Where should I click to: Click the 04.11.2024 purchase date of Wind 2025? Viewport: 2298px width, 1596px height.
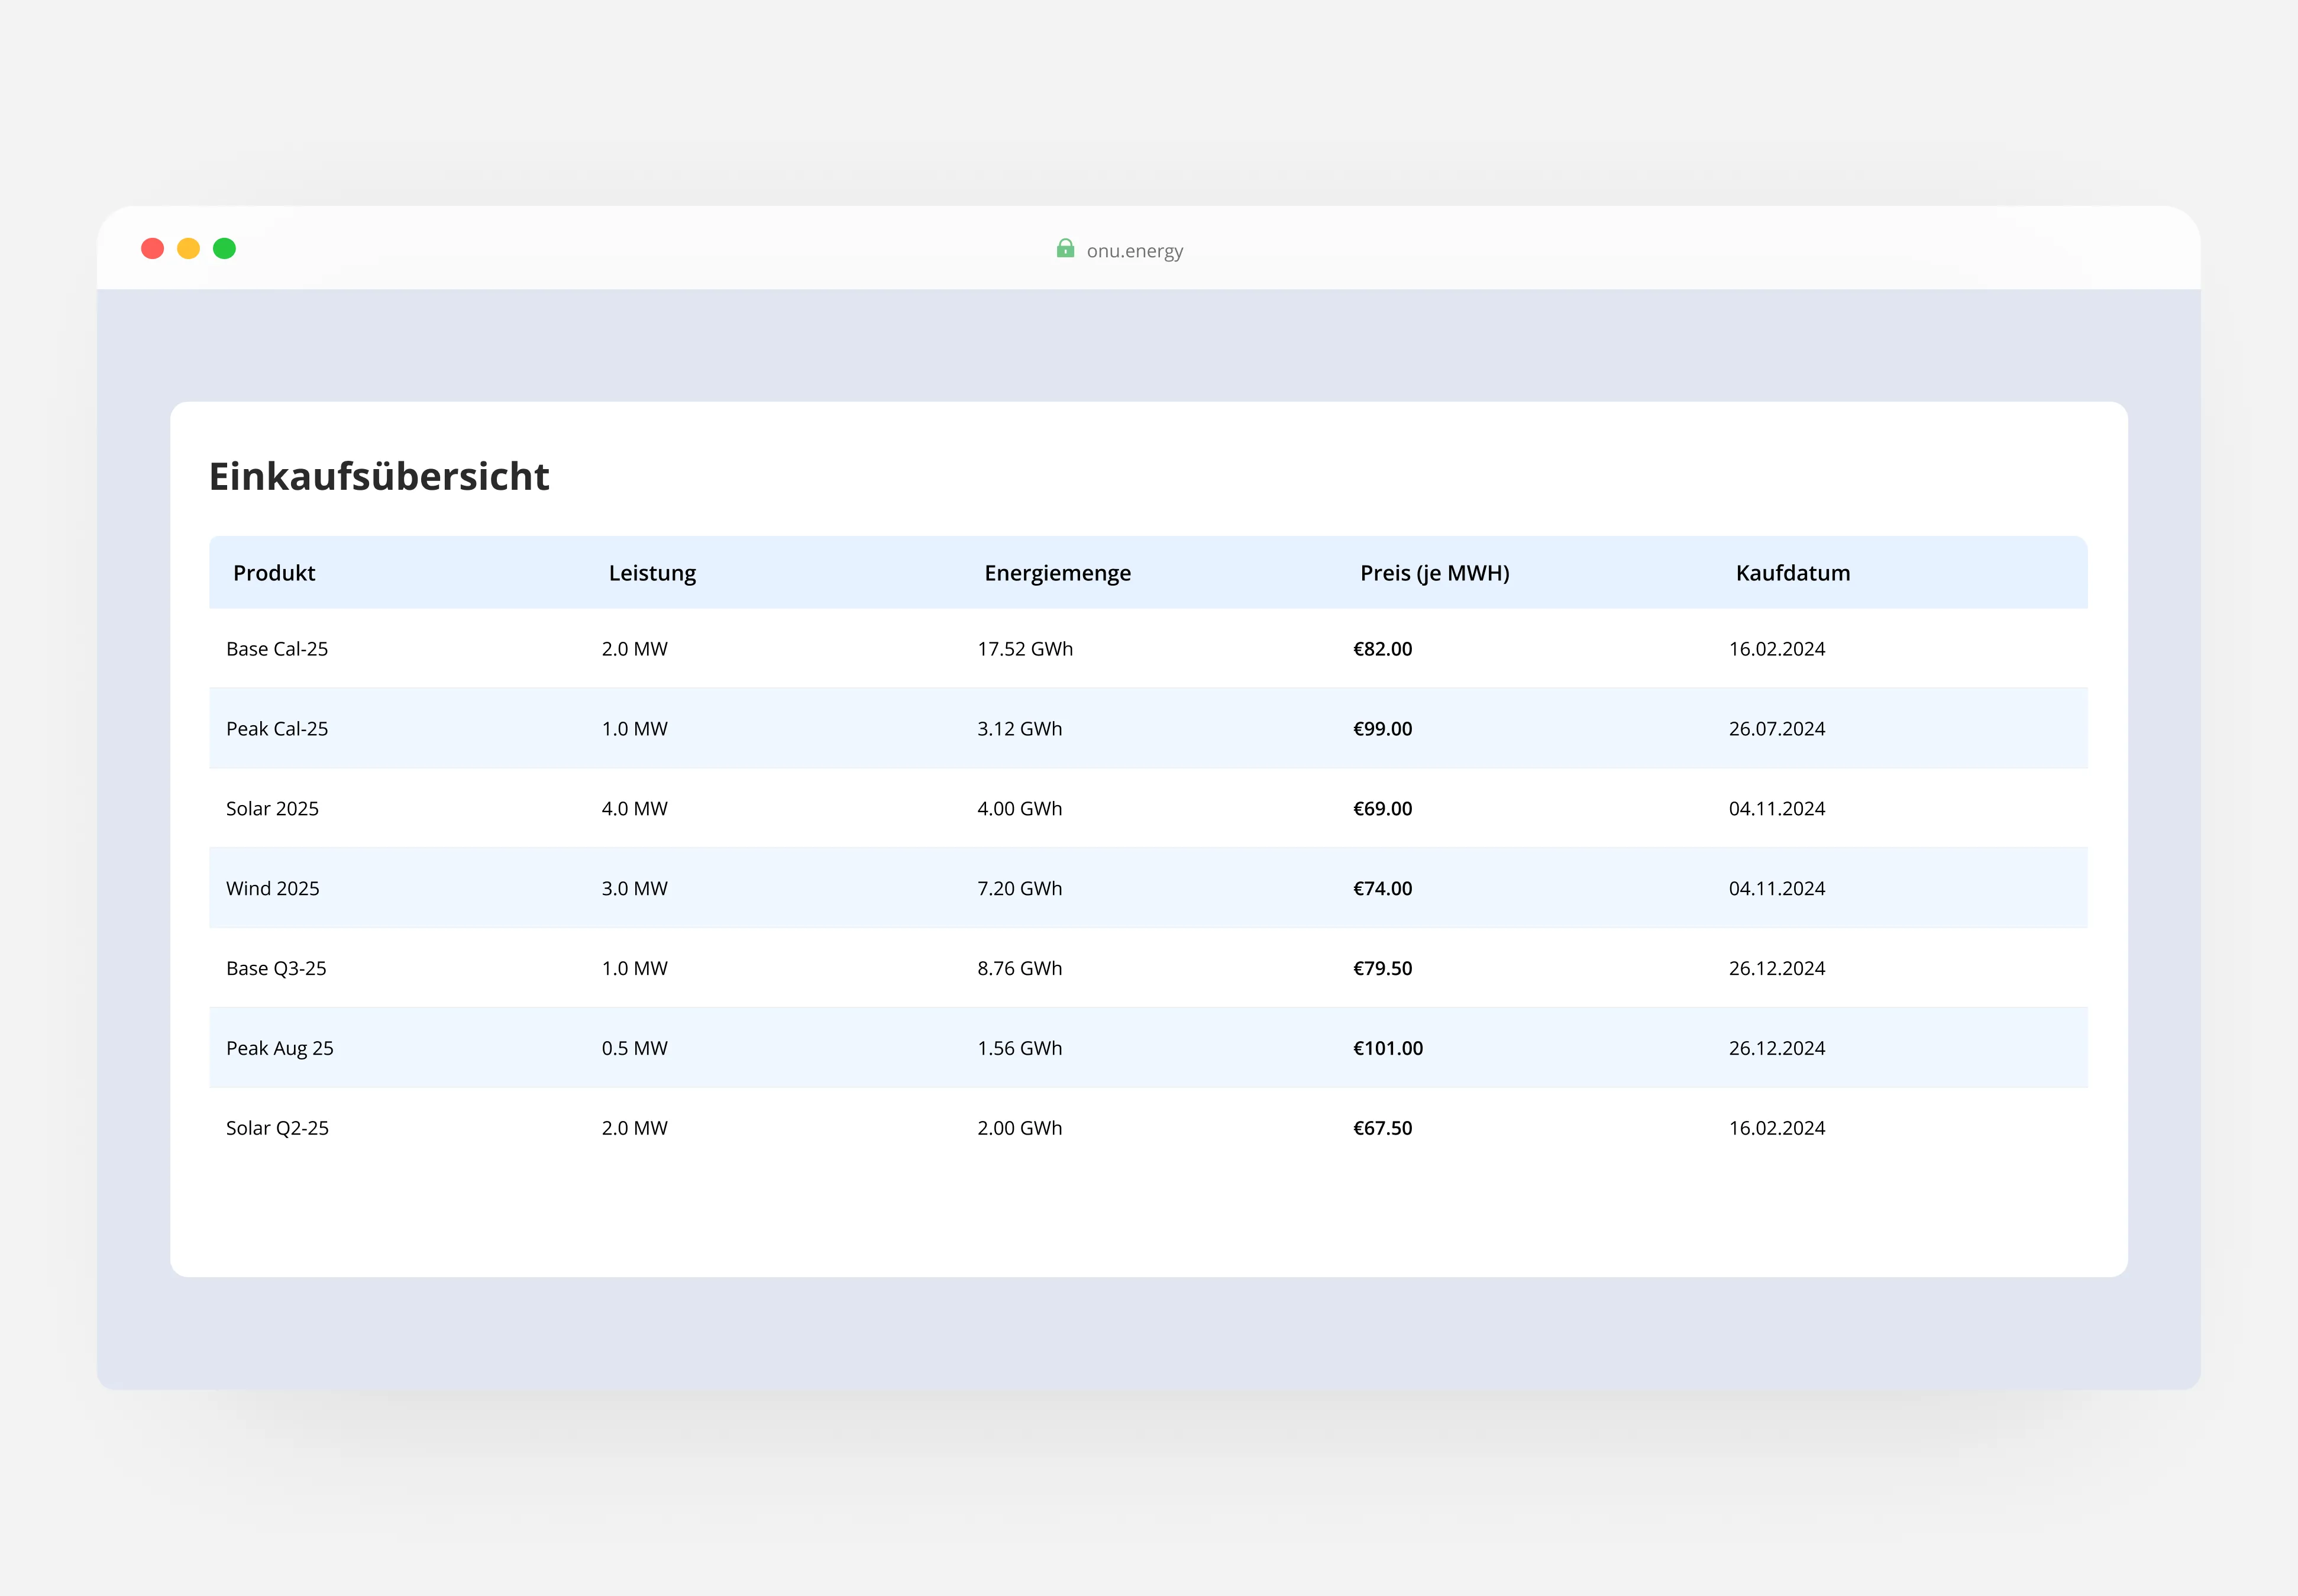(x=1777, y=888)
